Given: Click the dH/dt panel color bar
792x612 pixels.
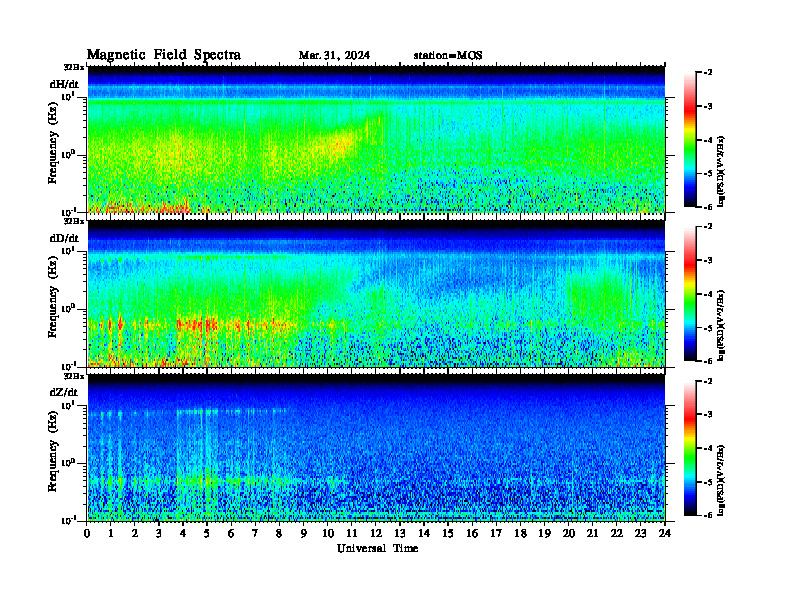Looking at the screenshot, I should [x=690, y=140].
